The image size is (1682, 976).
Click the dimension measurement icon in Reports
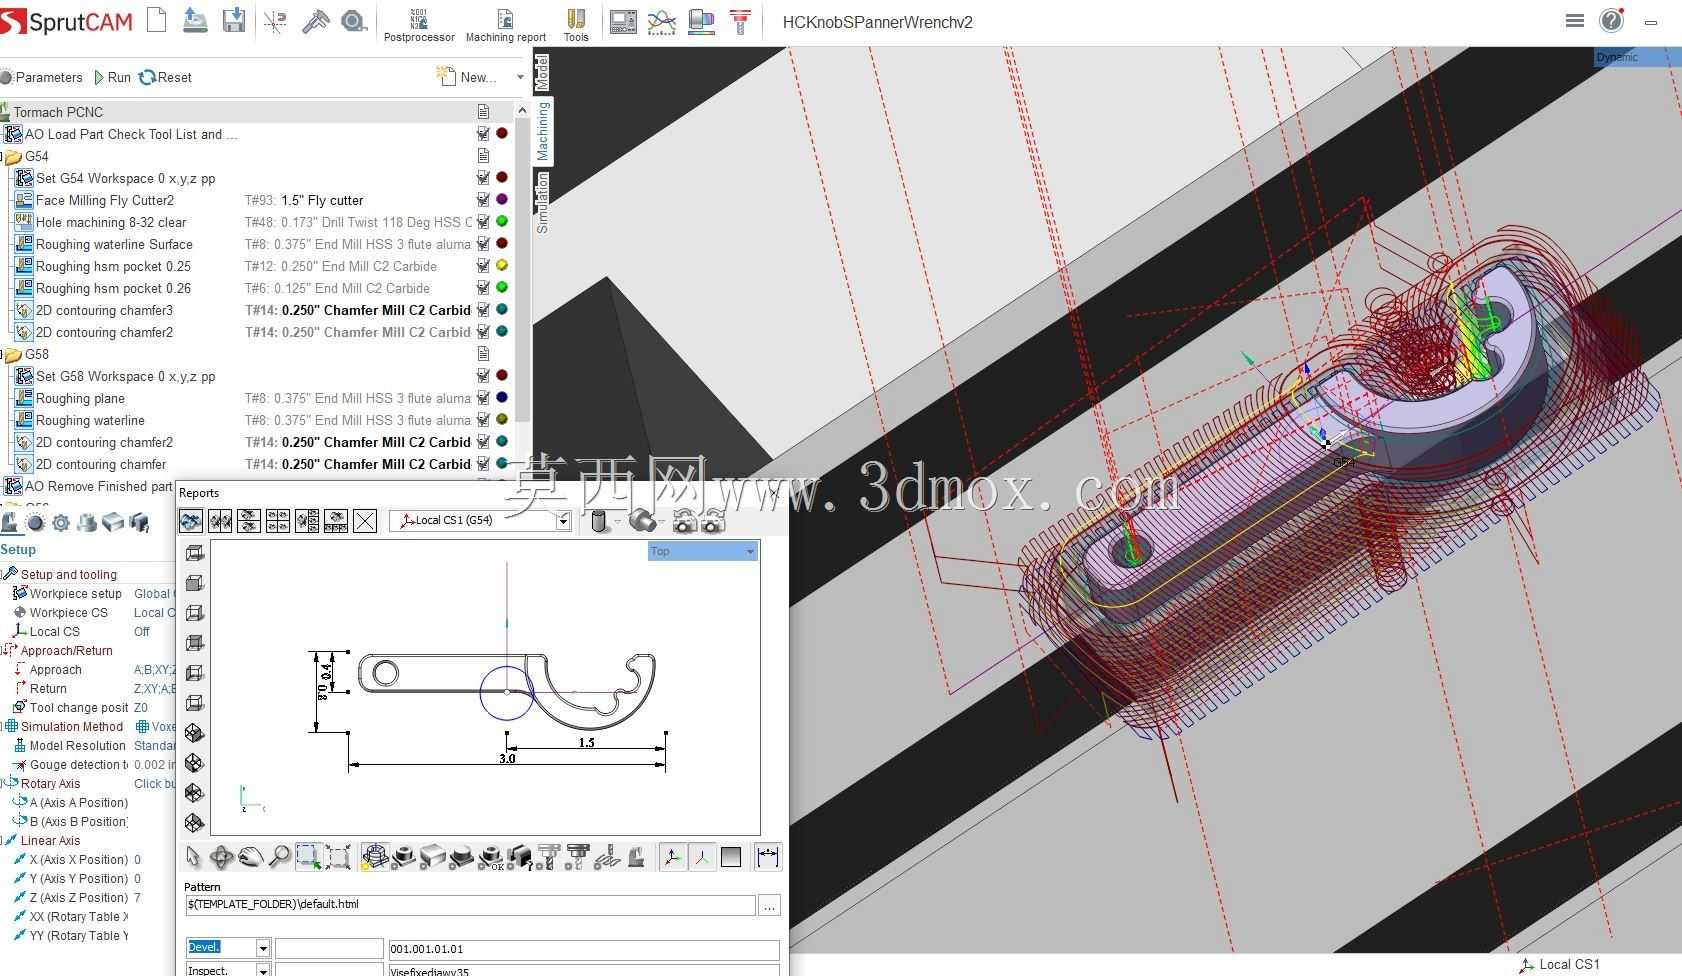click(768, 857)
